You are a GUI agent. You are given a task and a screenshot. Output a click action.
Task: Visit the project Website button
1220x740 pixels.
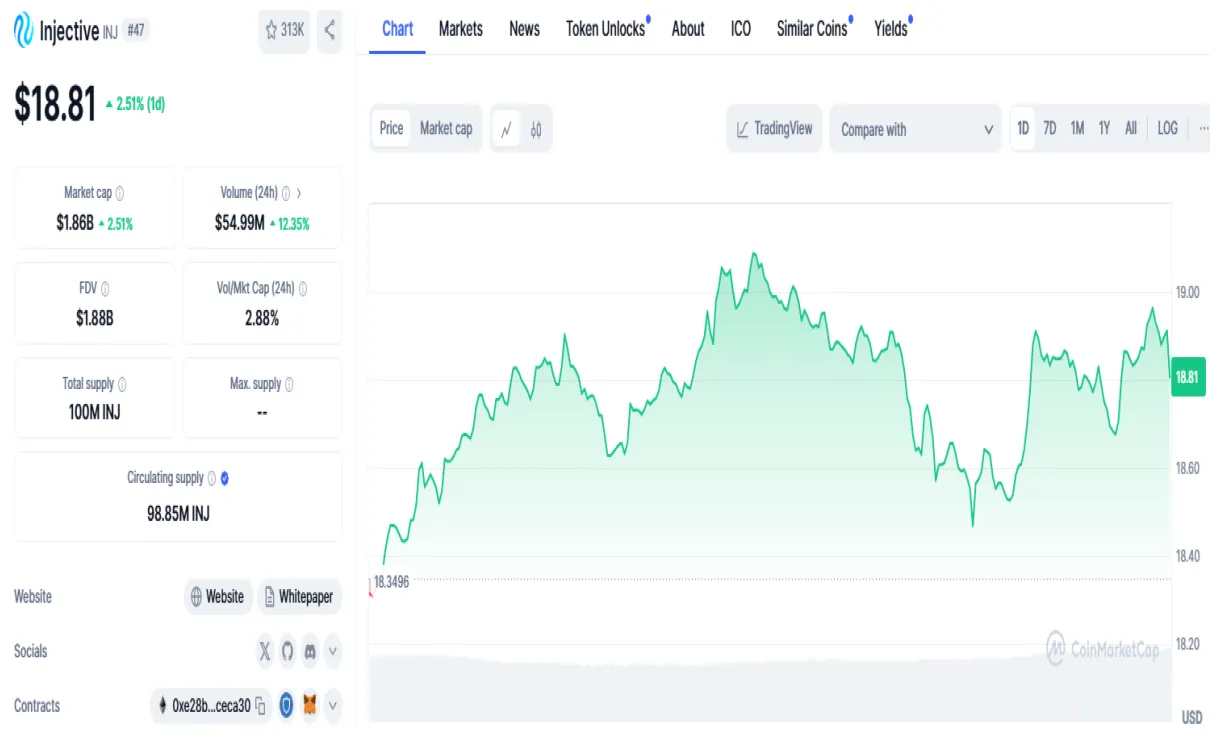[217, 597]
